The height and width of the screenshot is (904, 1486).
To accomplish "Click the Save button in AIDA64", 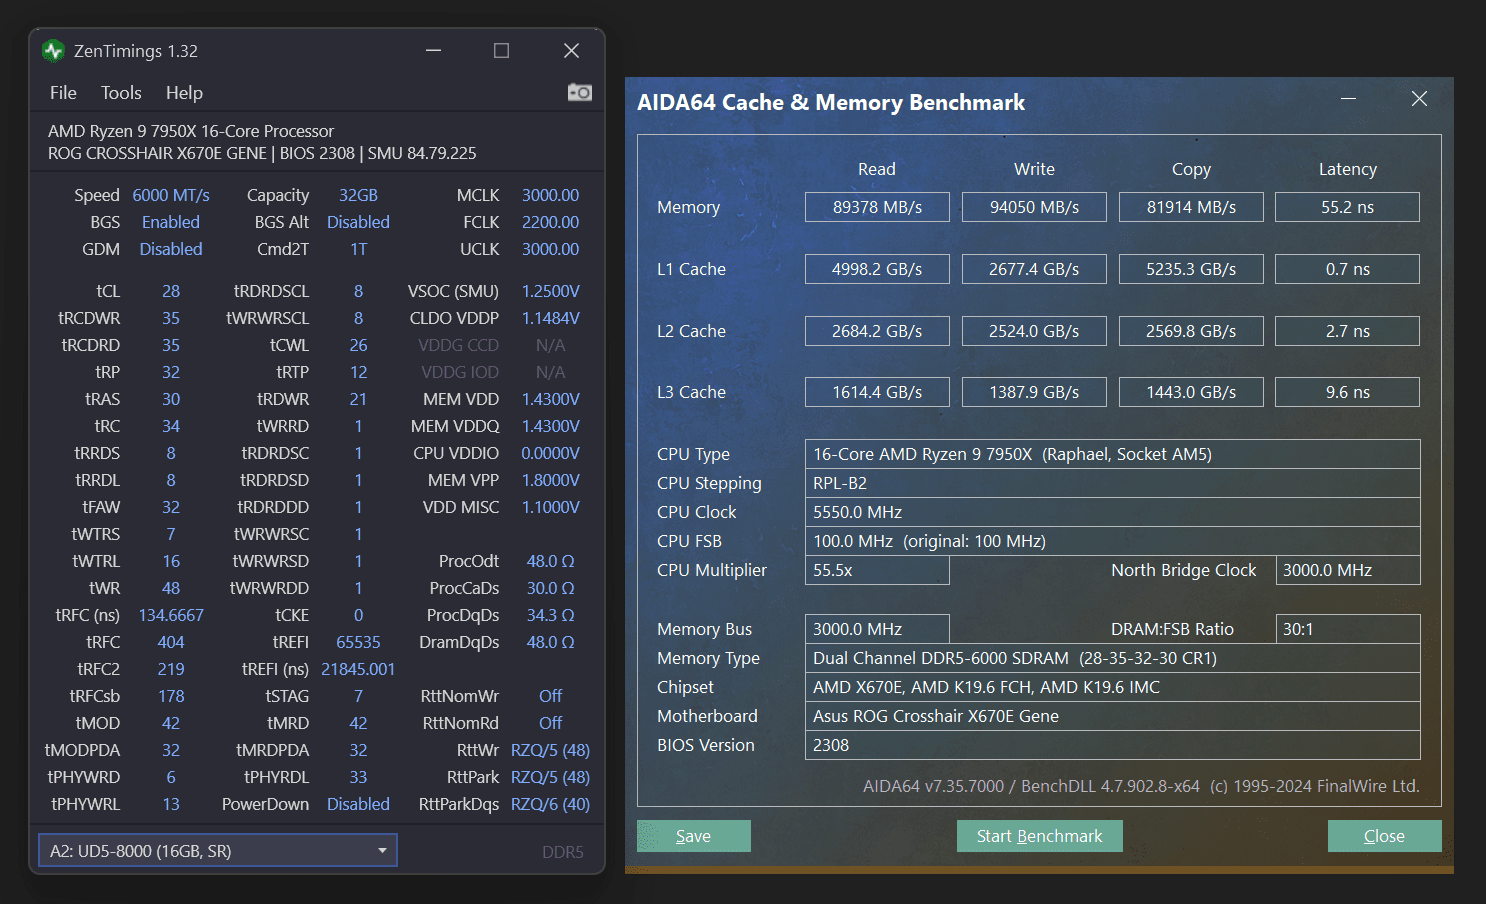I will [x=694, y=836].
